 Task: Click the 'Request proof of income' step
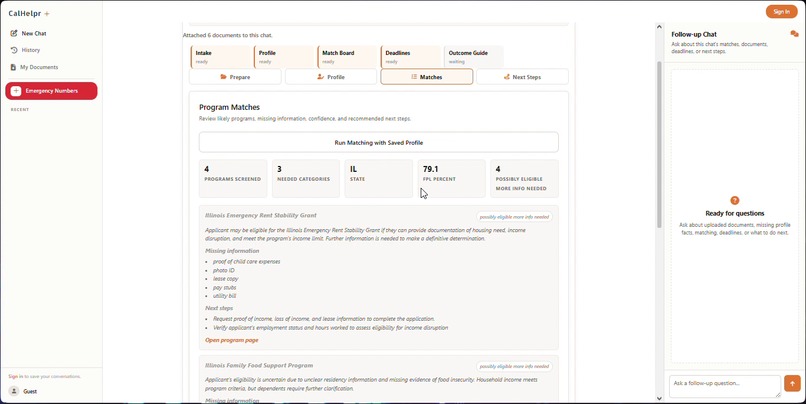pos(324,319)
